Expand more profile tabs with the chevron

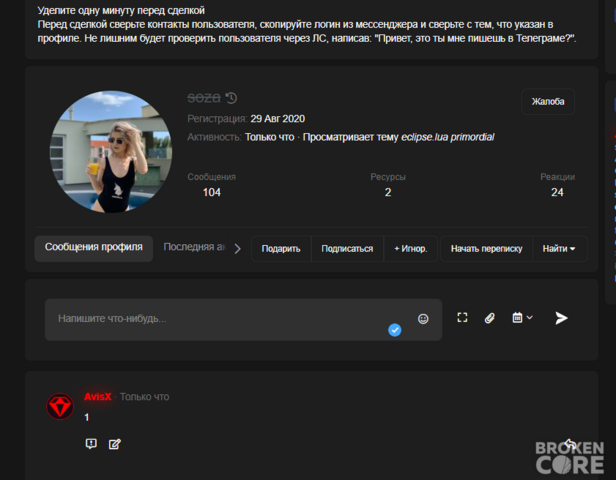[237, 249]
